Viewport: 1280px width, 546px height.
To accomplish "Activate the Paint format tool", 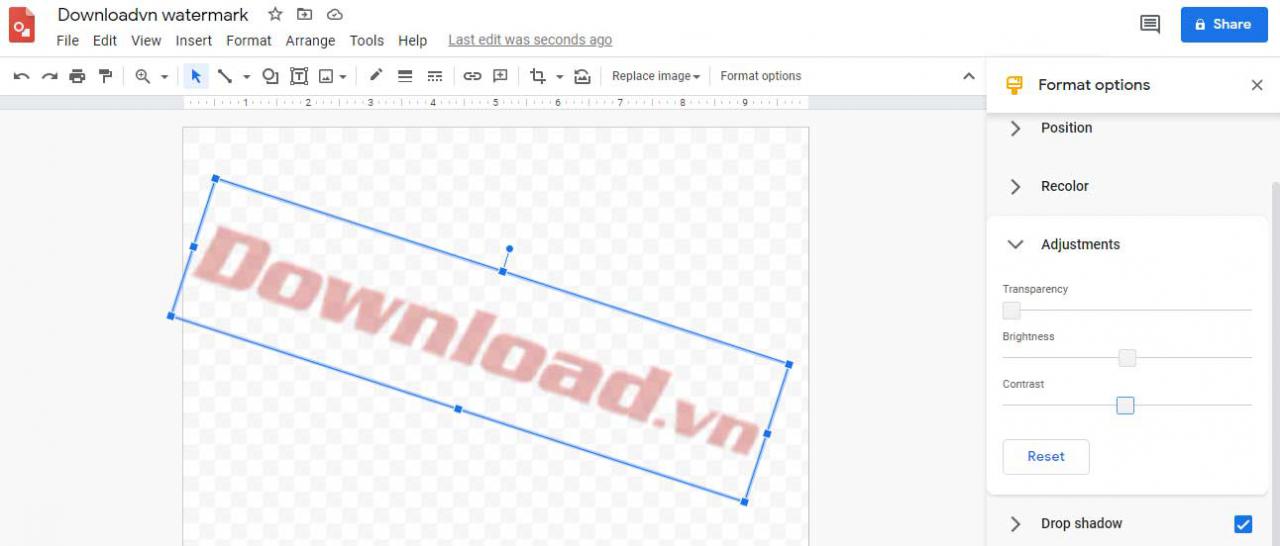I will (x=105, y=76).
